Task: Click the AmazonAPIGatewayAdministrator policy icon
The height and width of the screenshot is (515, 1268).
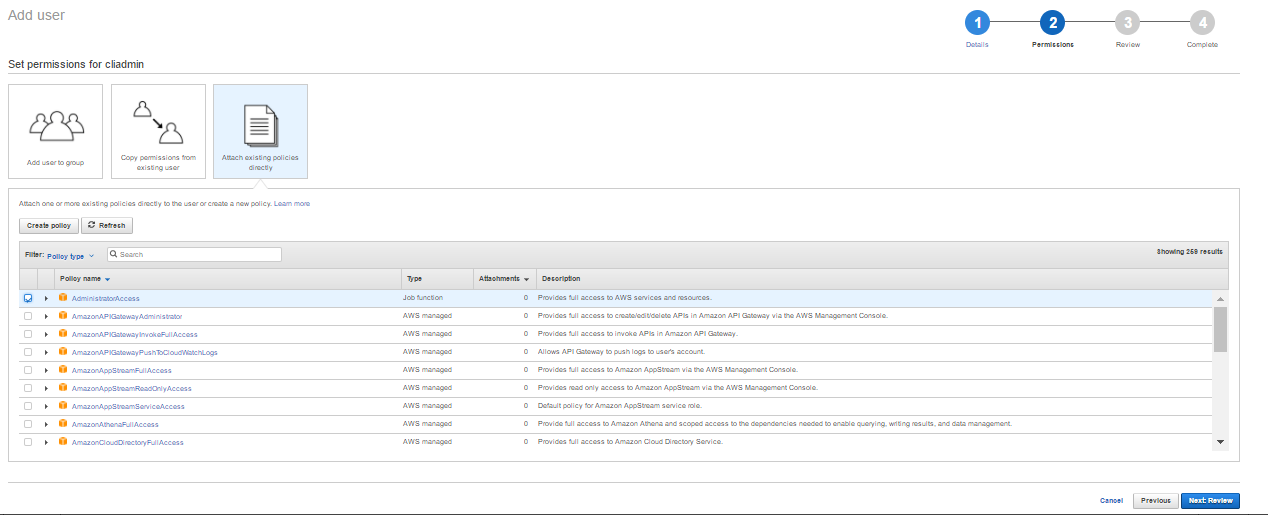Action: [x=63, y=316]
